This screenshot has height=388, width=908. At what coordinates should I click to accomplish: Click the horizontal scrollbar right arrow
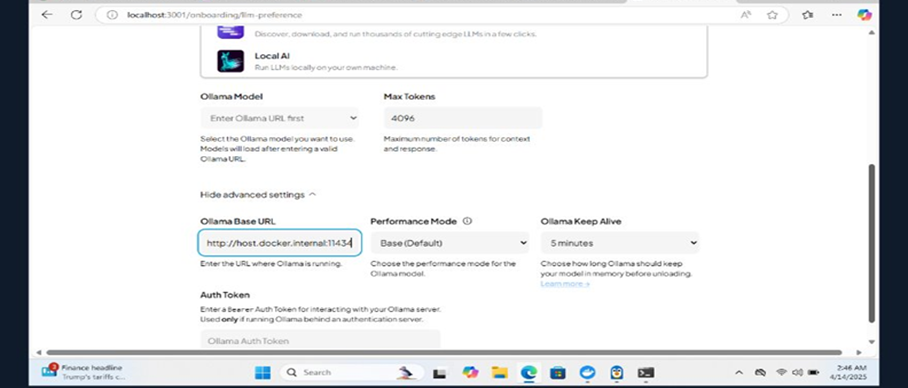pos(858,352)
